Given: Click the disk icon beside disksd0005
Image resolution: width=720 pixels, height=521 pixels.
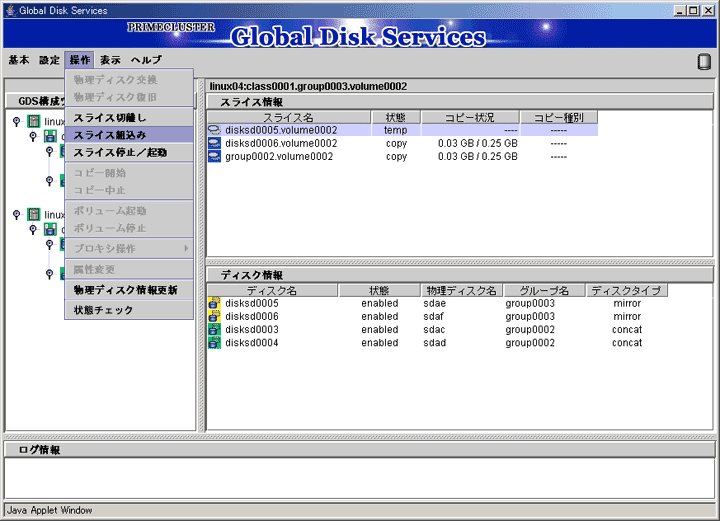Looking at the screenshot, I should coord(214,303).
